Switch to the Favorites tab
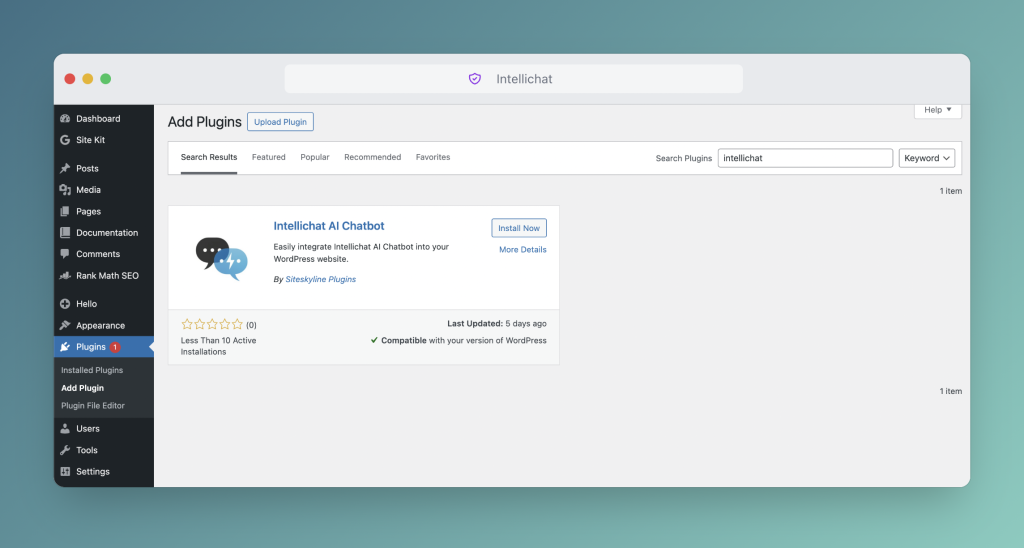The image size is (1024, 548). click(433, 157)
